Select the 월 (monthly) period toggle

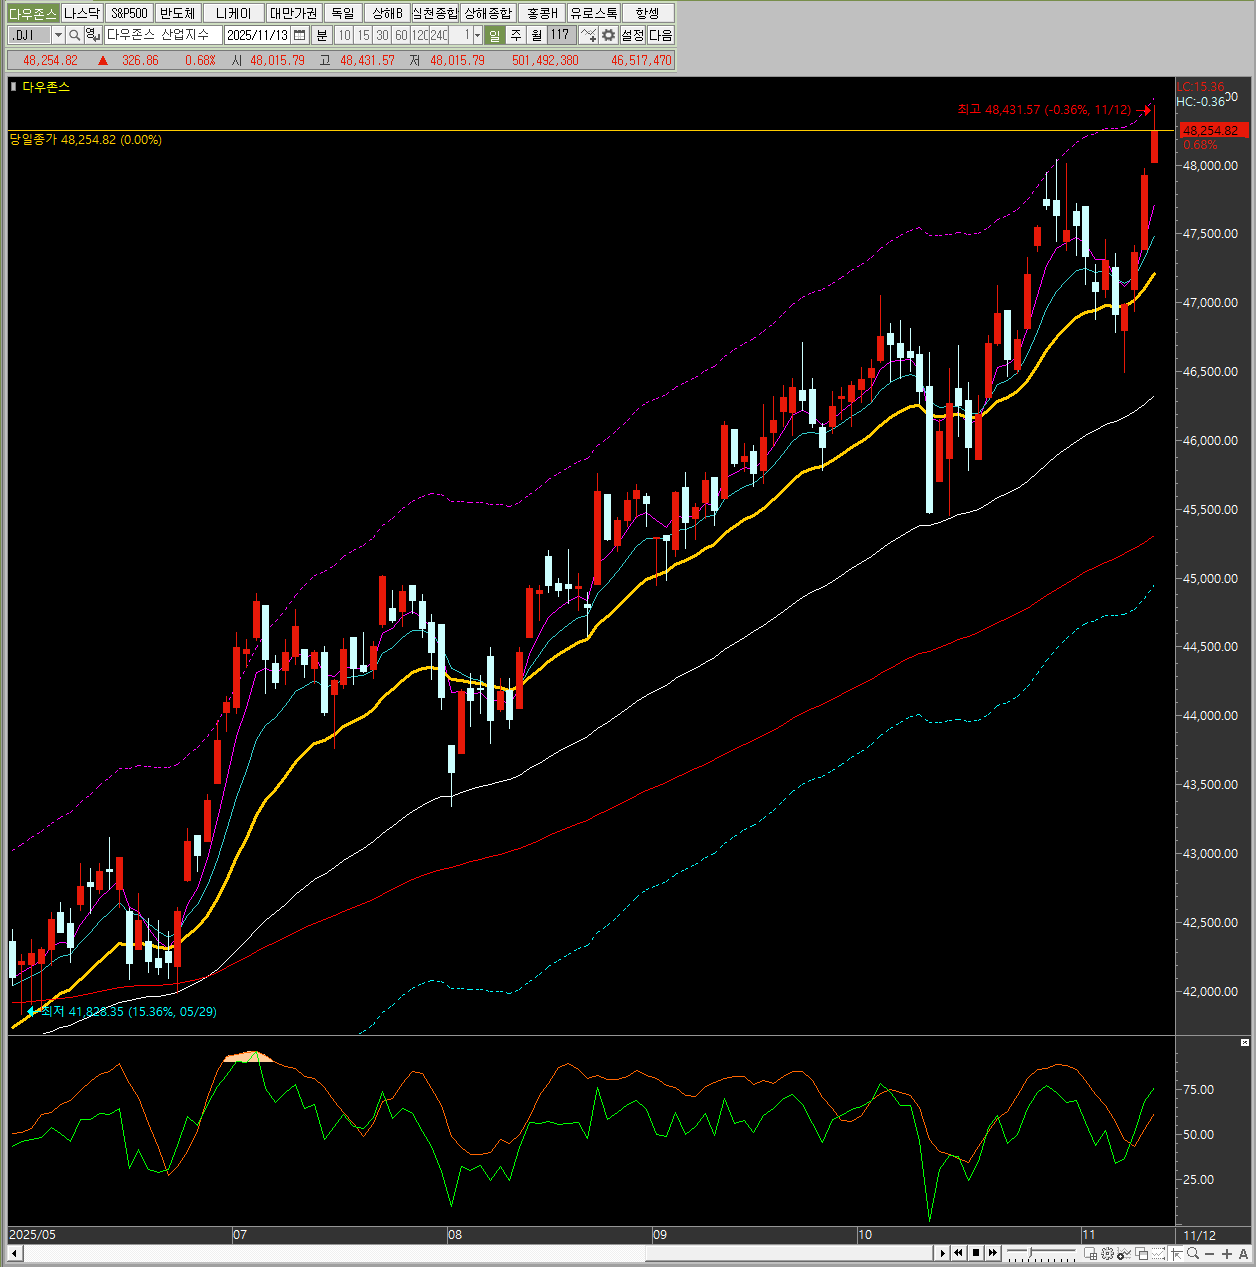[536, 35]
